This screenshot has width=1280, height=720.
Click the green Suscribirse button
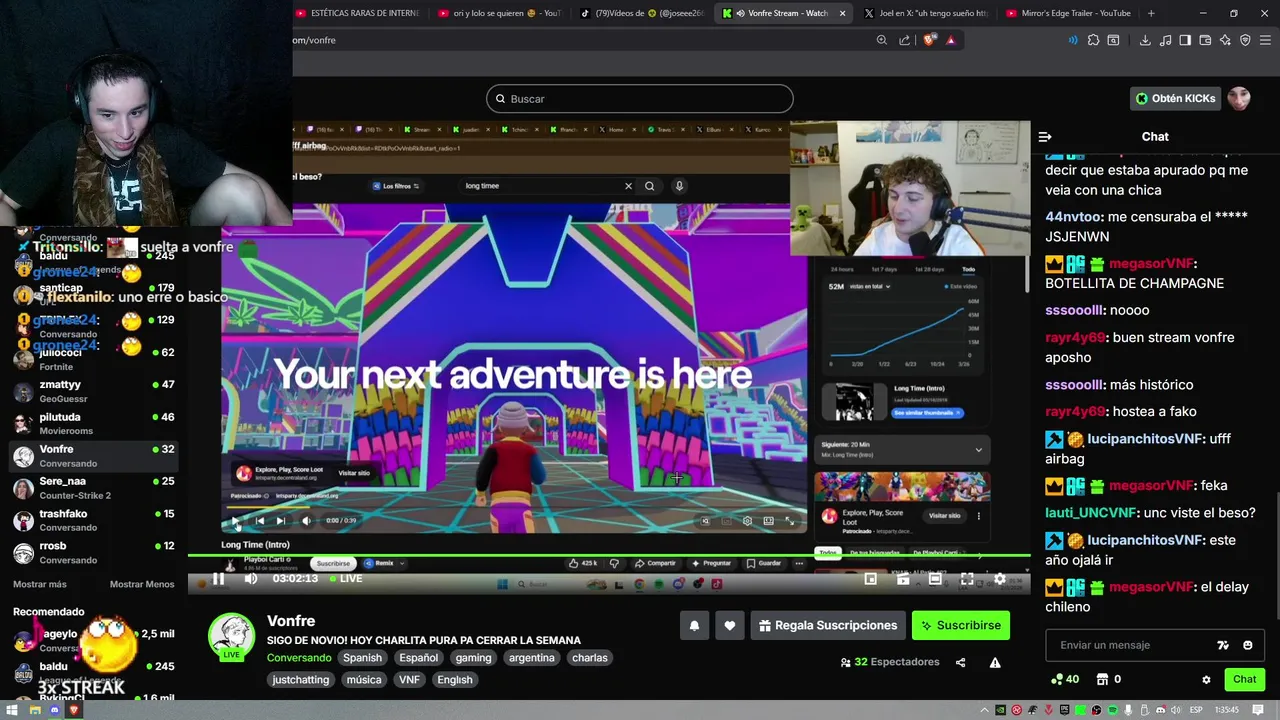pos(961,626)
